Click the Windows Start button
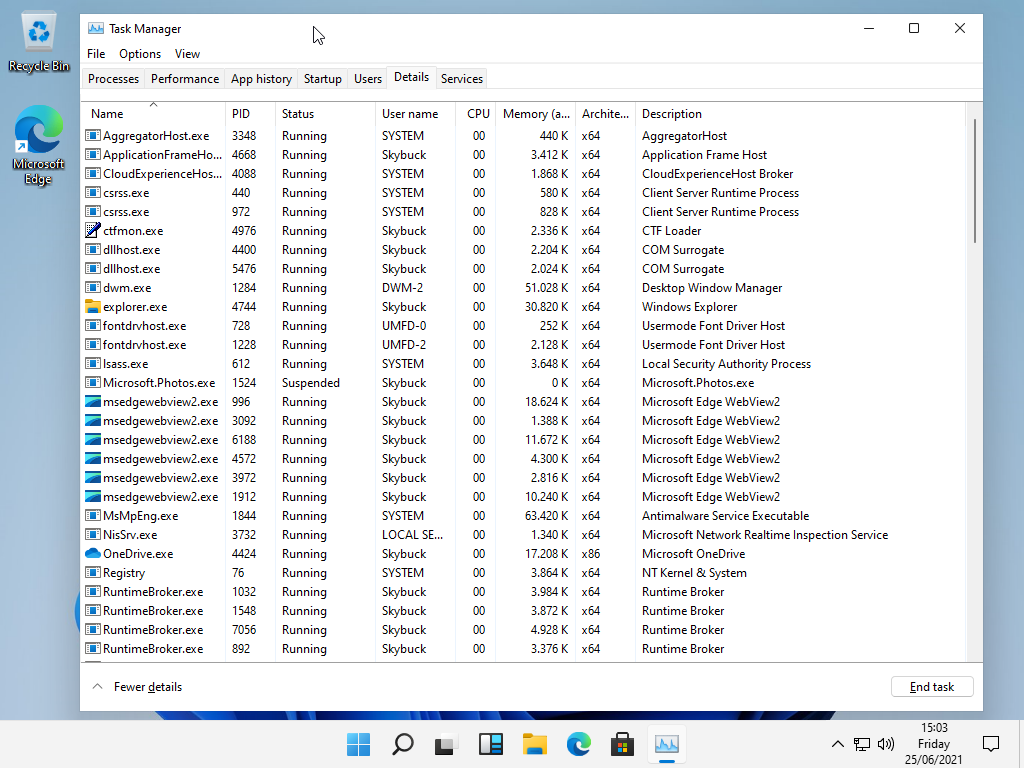This screenshot has height=768, width=1024. pos(358,744)
